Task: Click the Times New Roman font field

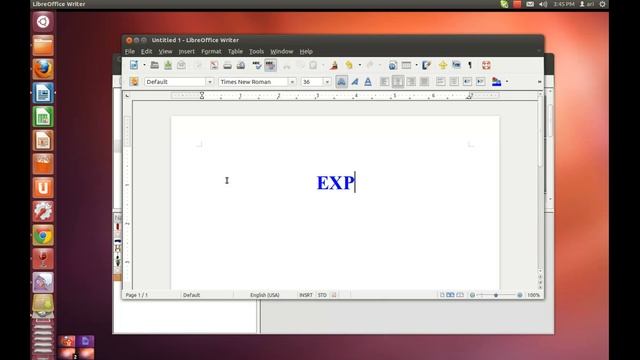Action: click(x=253, y=82)
